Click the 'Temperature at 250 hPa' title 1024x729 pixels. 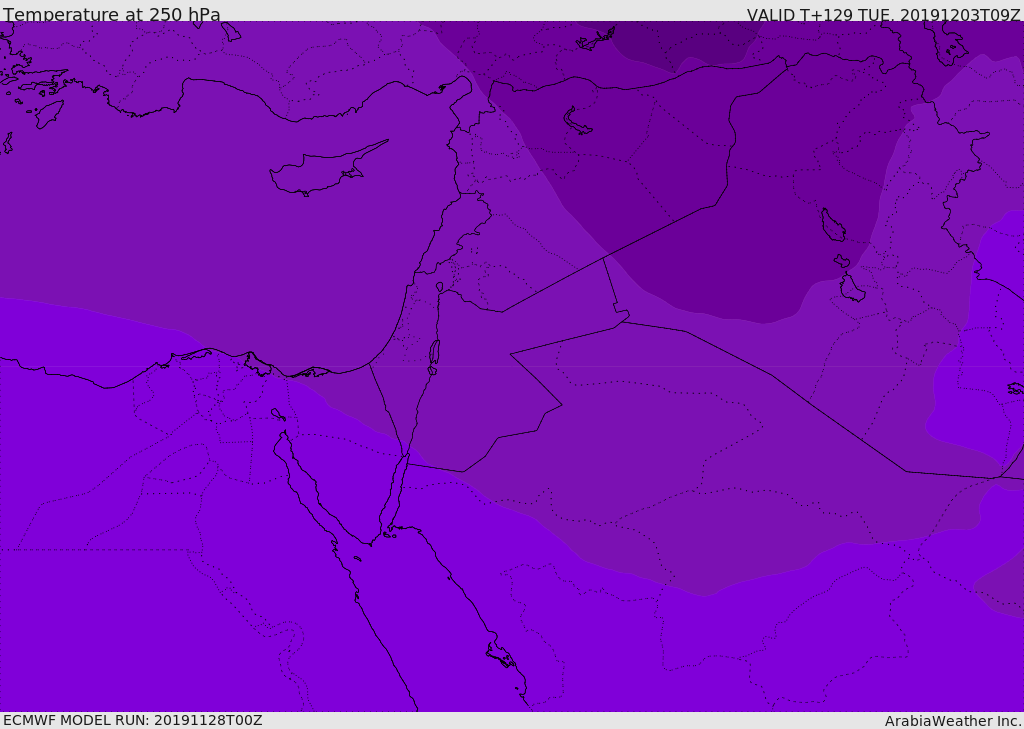click(x=112, y=14)
